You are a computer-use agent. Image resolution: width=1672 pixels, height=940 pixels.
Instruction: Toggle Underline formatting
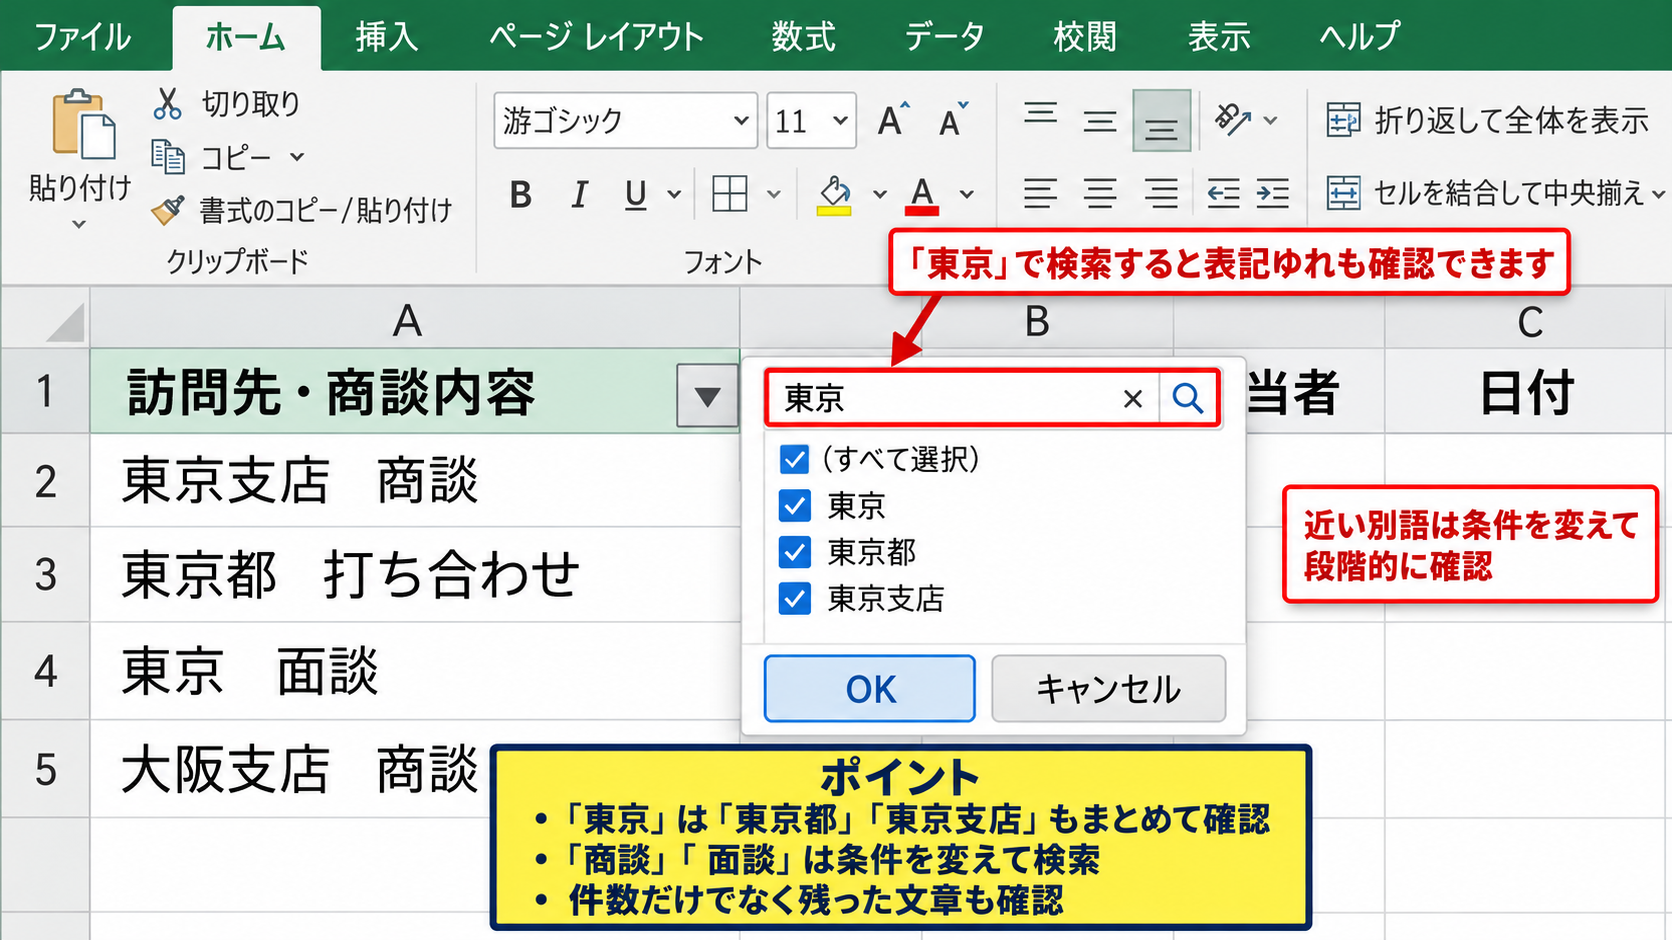(x=636, y=194)
